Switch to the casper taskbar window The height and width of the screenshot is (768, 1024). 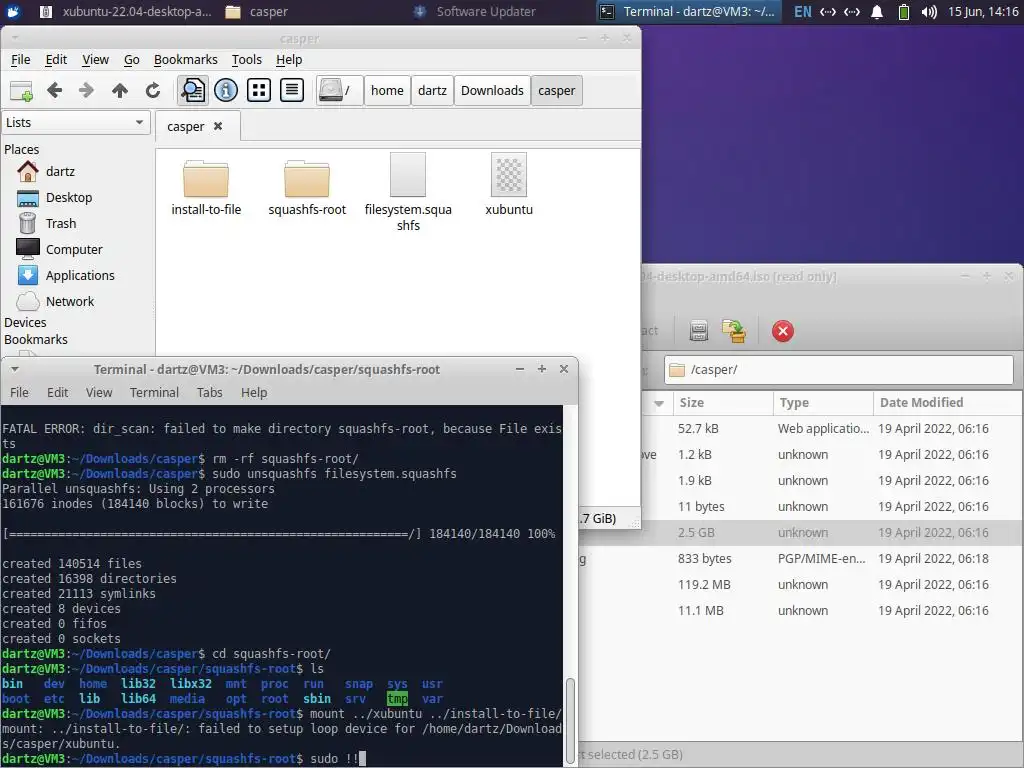coord(257,12)
